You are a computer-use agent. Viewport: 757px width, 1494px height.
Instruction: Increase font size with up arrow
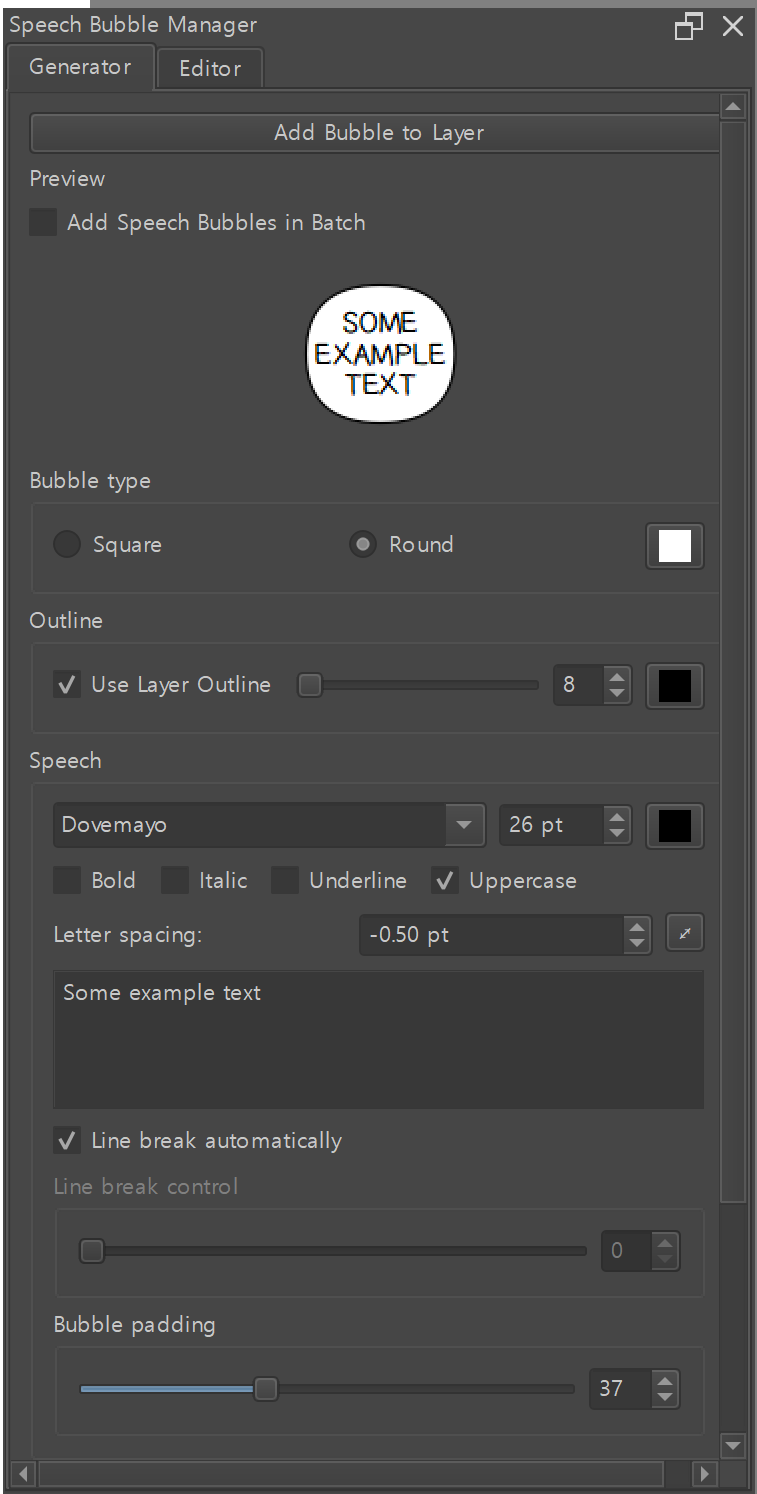tap(618, 816)
